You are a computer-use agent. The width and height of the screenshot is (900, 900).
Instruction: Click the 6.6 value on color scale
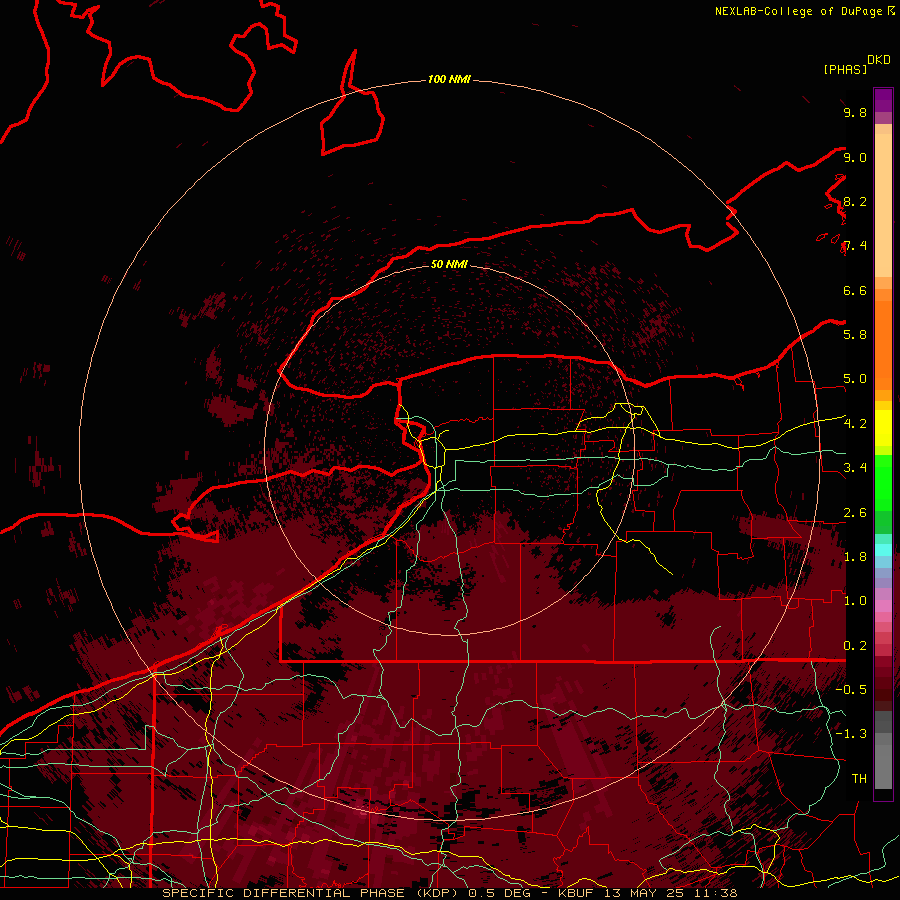click(x=855, y=290)
